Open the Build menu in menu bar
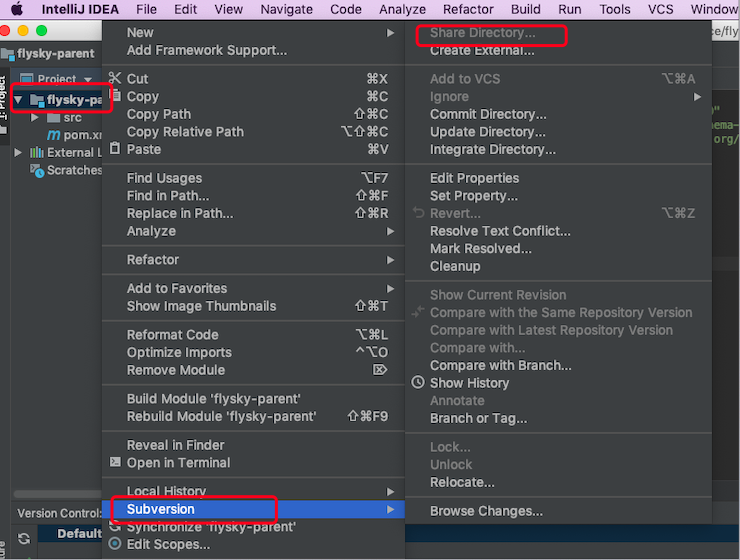740x560 pixels. coord(525,9)
